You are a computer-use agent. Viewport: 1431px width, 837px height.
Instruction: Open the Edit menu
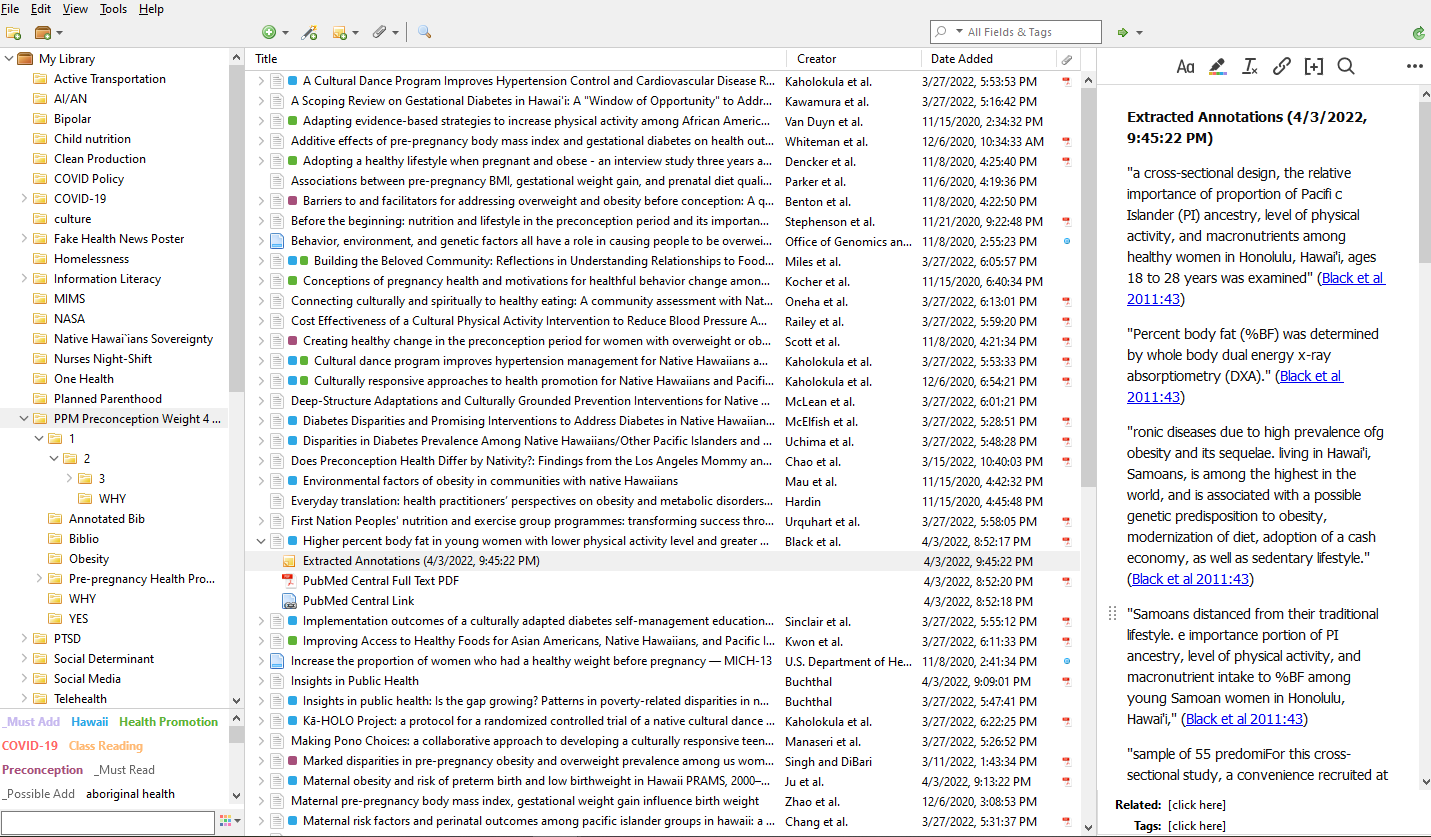click(41, 9)
